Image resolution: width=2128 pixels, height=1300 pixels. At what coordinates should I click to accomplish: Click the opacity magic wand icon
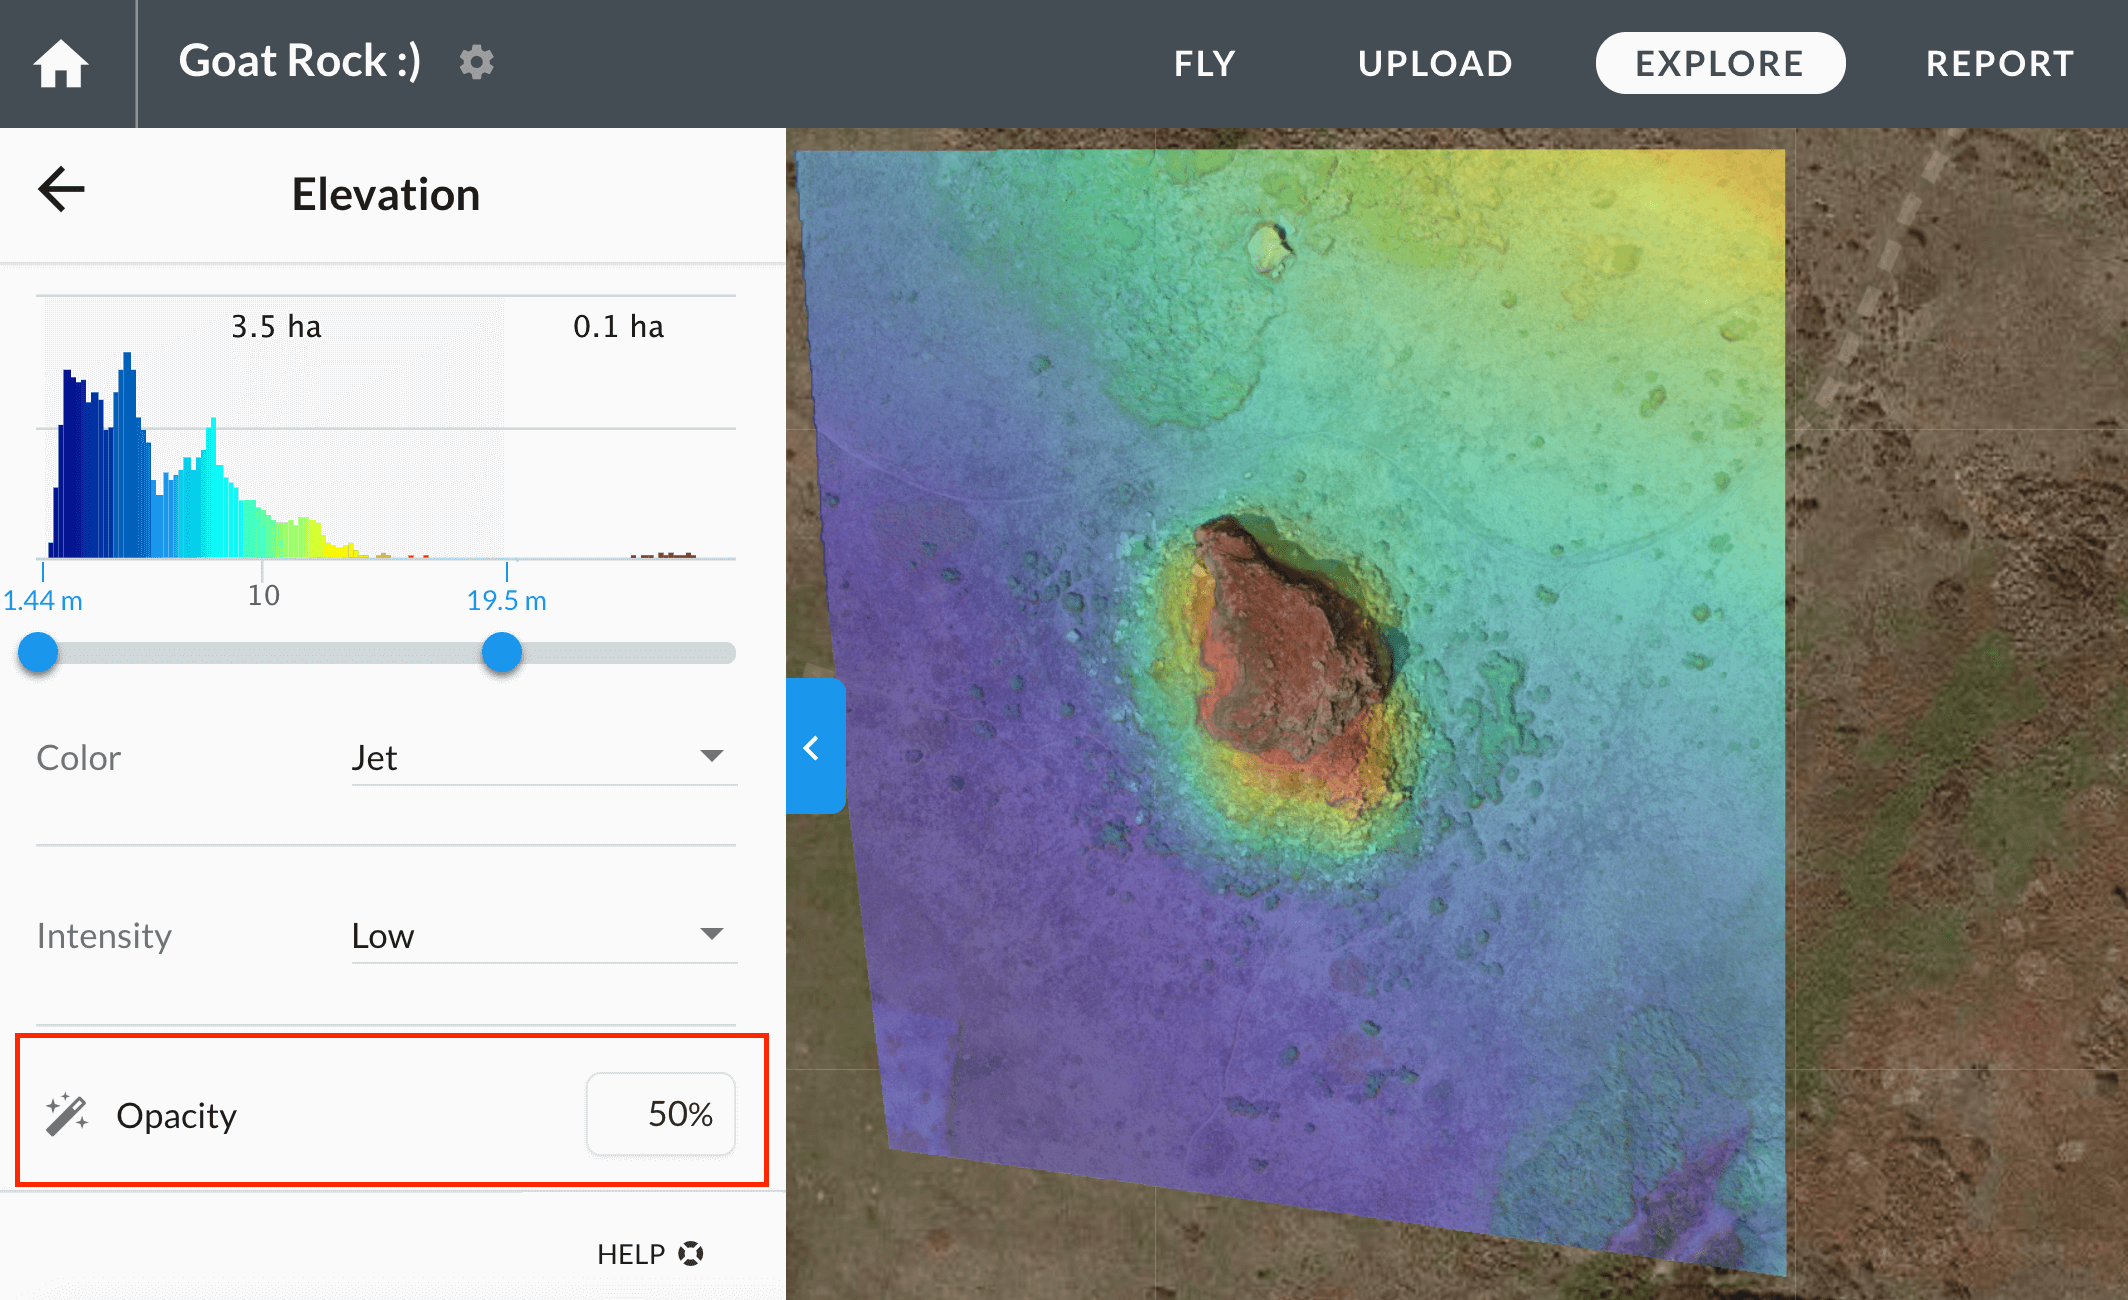[67, 1114]
